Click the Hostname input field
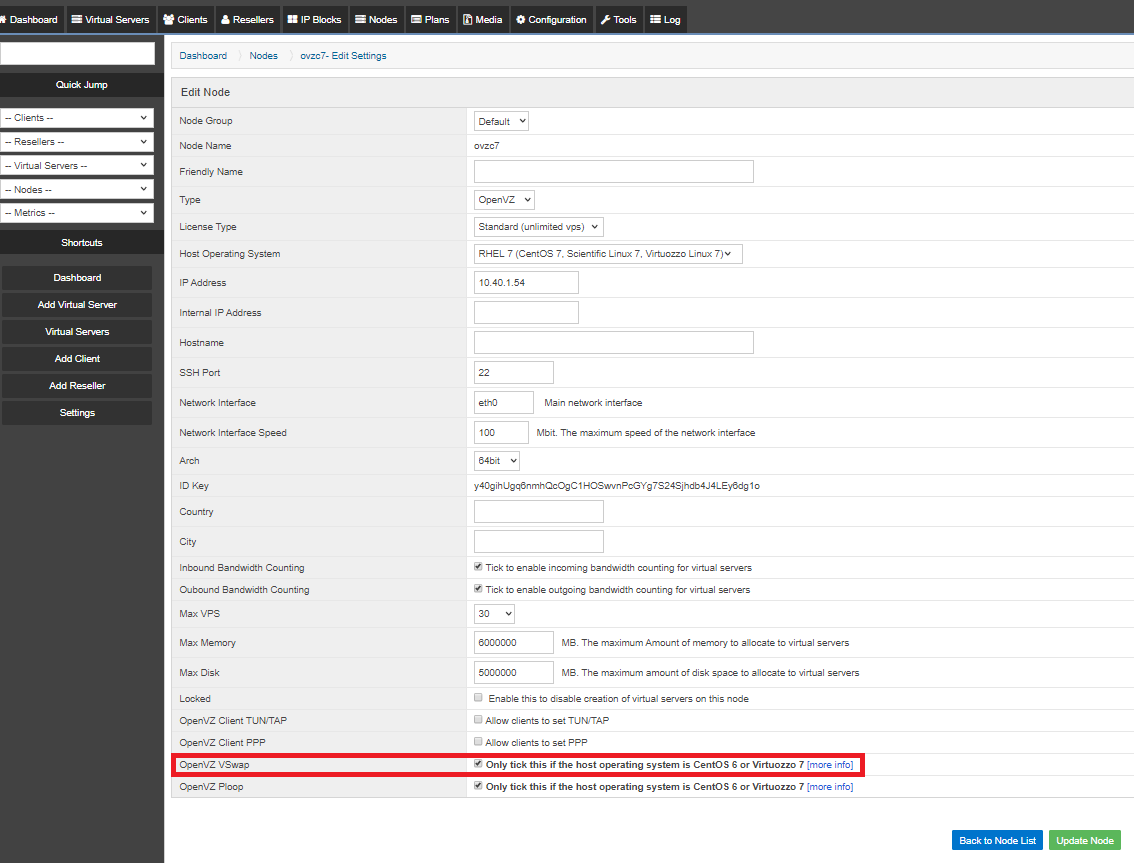This screenshot has height=863, width=1134. [613, 343]
